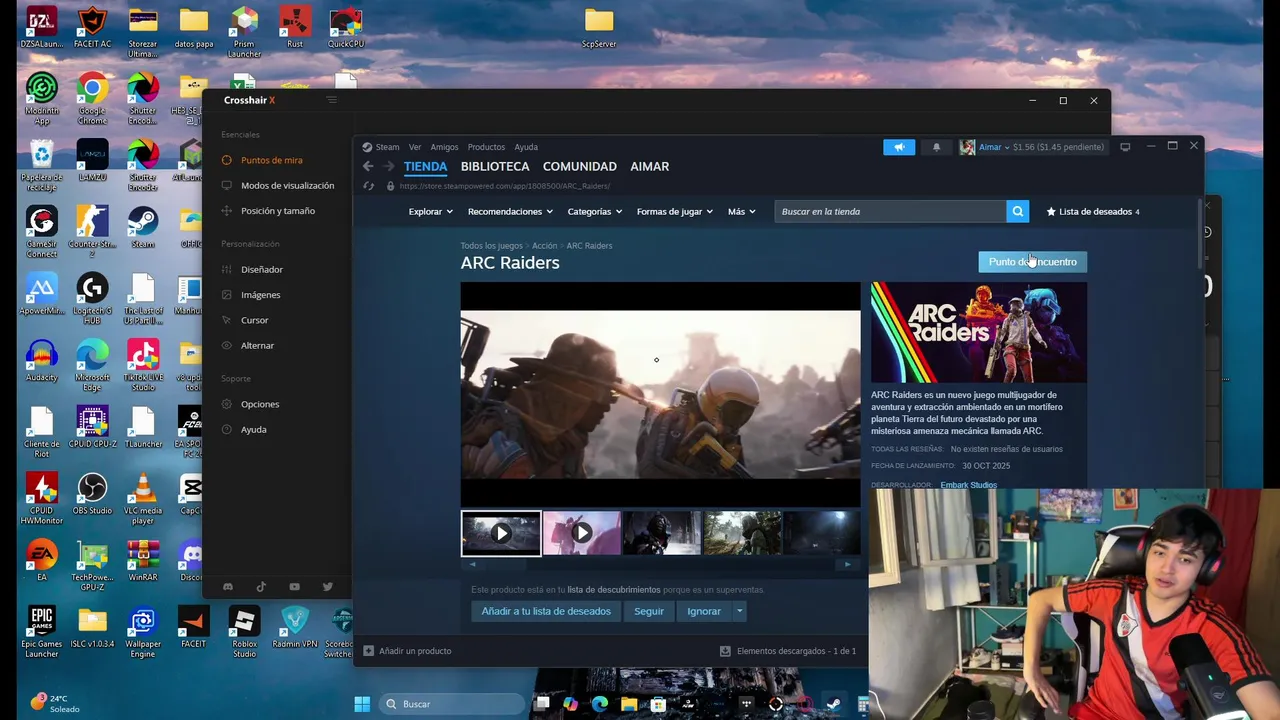
Task: Click Embark Studios developer link
Action: coord(968,485)
